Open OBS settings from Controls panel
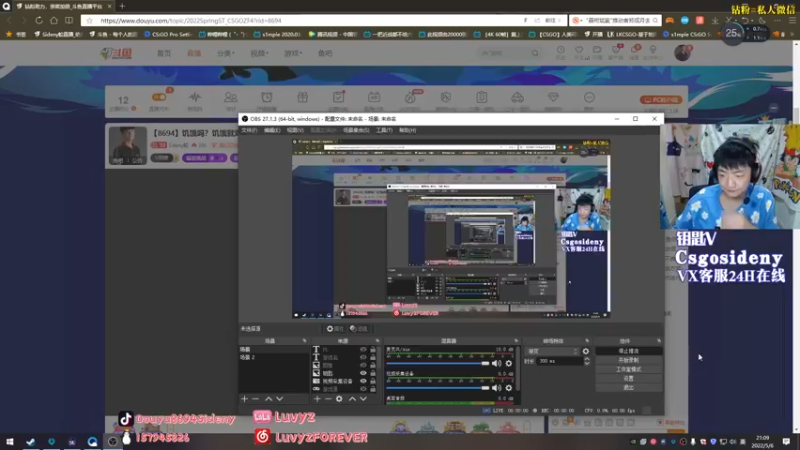The image size is (800, 450). pos(628,379)
